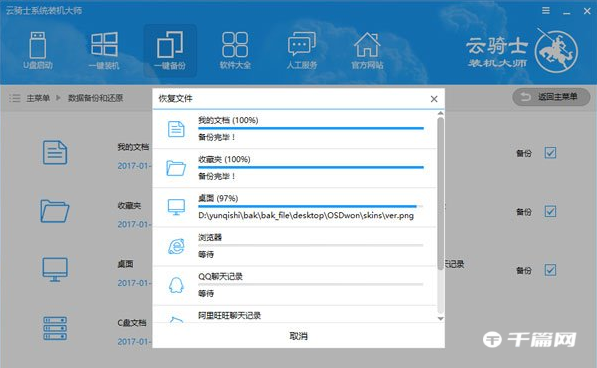Screen dimensions: 597x368
Task: Go to the 官方网站 home icon
Action: (367, 51)
